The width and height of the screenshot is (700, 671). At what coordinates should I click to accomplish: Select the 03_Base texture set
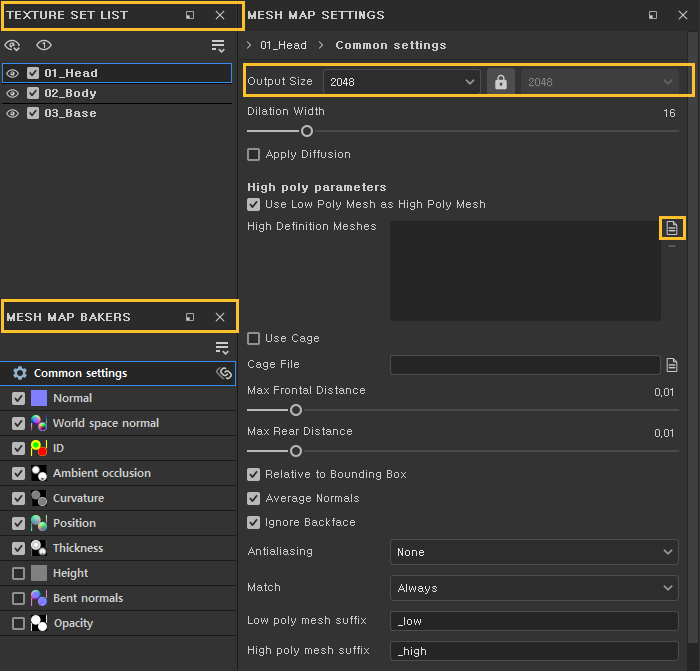[70, 113]
